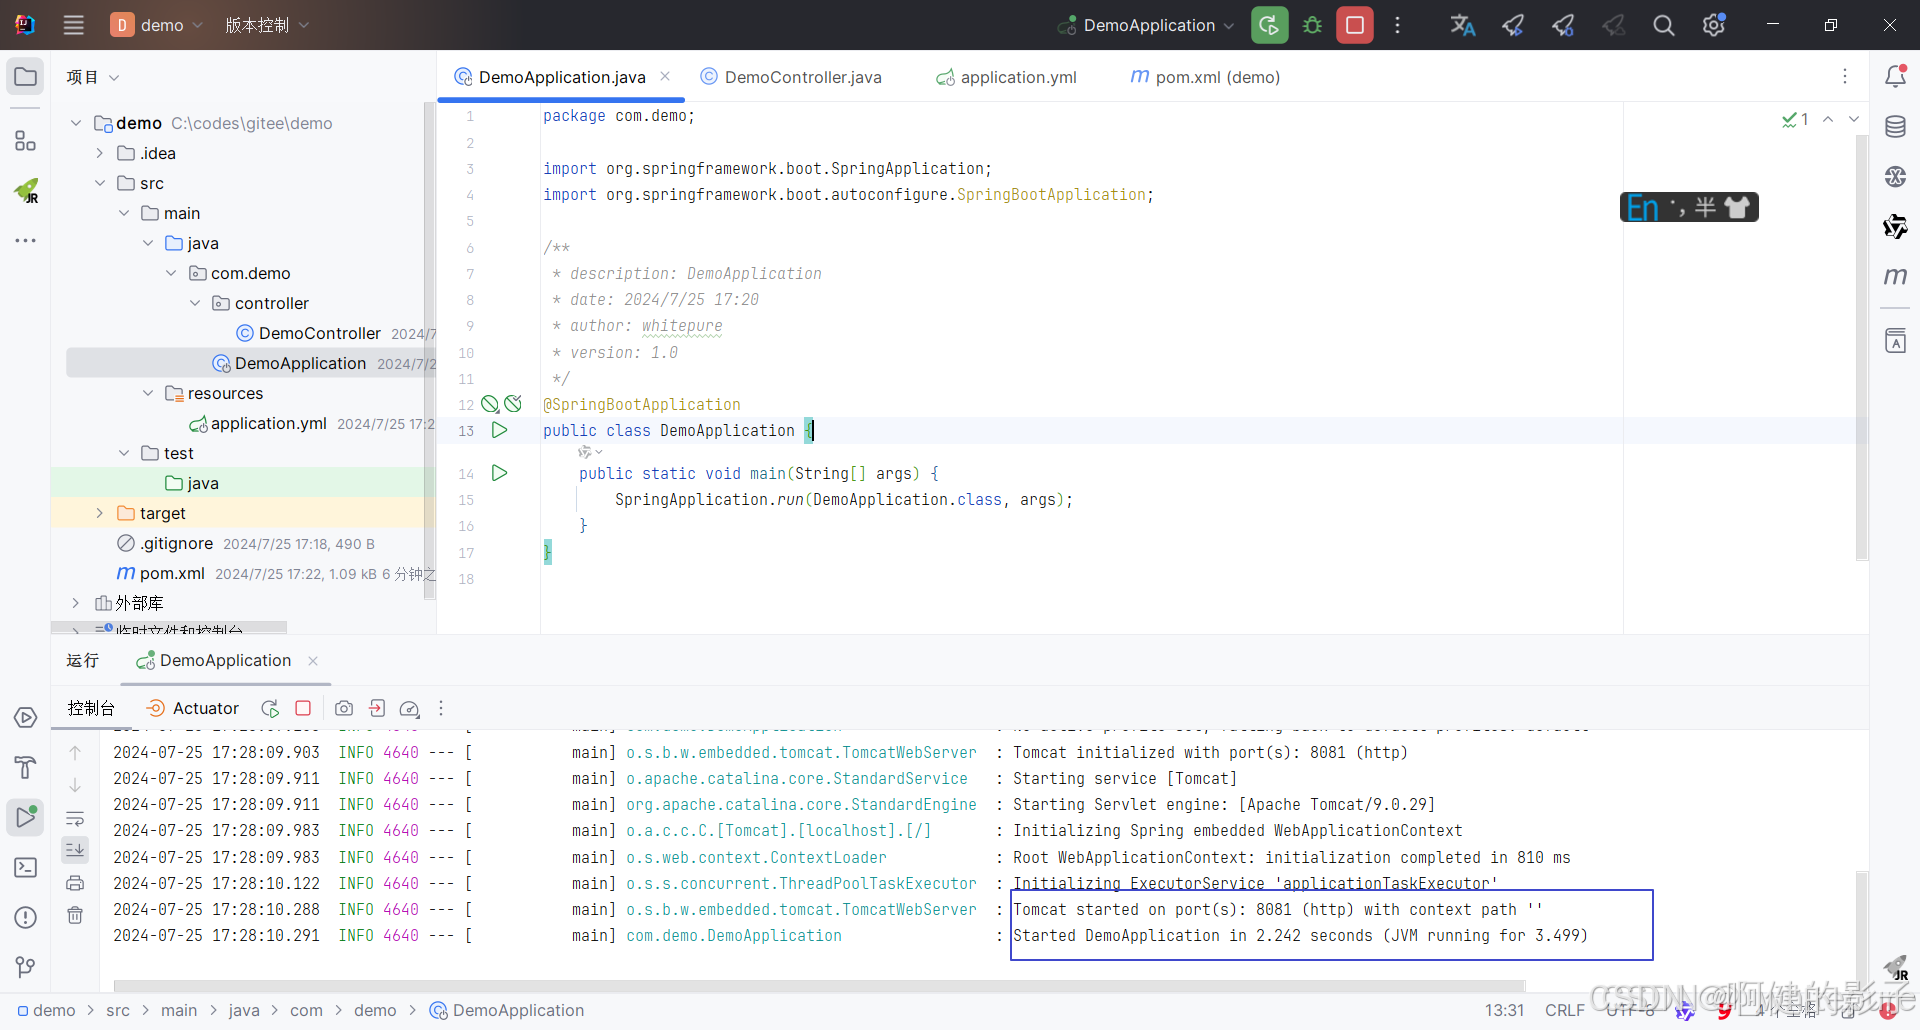Viewport: 1920px width, 1030px height.
Task: Open the Services tool window
Action: click(26, 718)
